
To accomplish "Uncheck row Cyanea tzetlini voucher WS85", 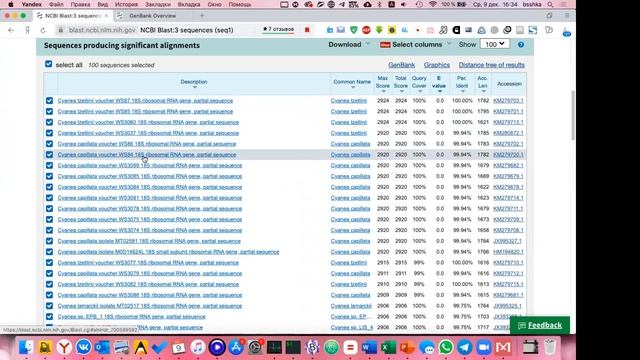I will (x=49, y=111).
